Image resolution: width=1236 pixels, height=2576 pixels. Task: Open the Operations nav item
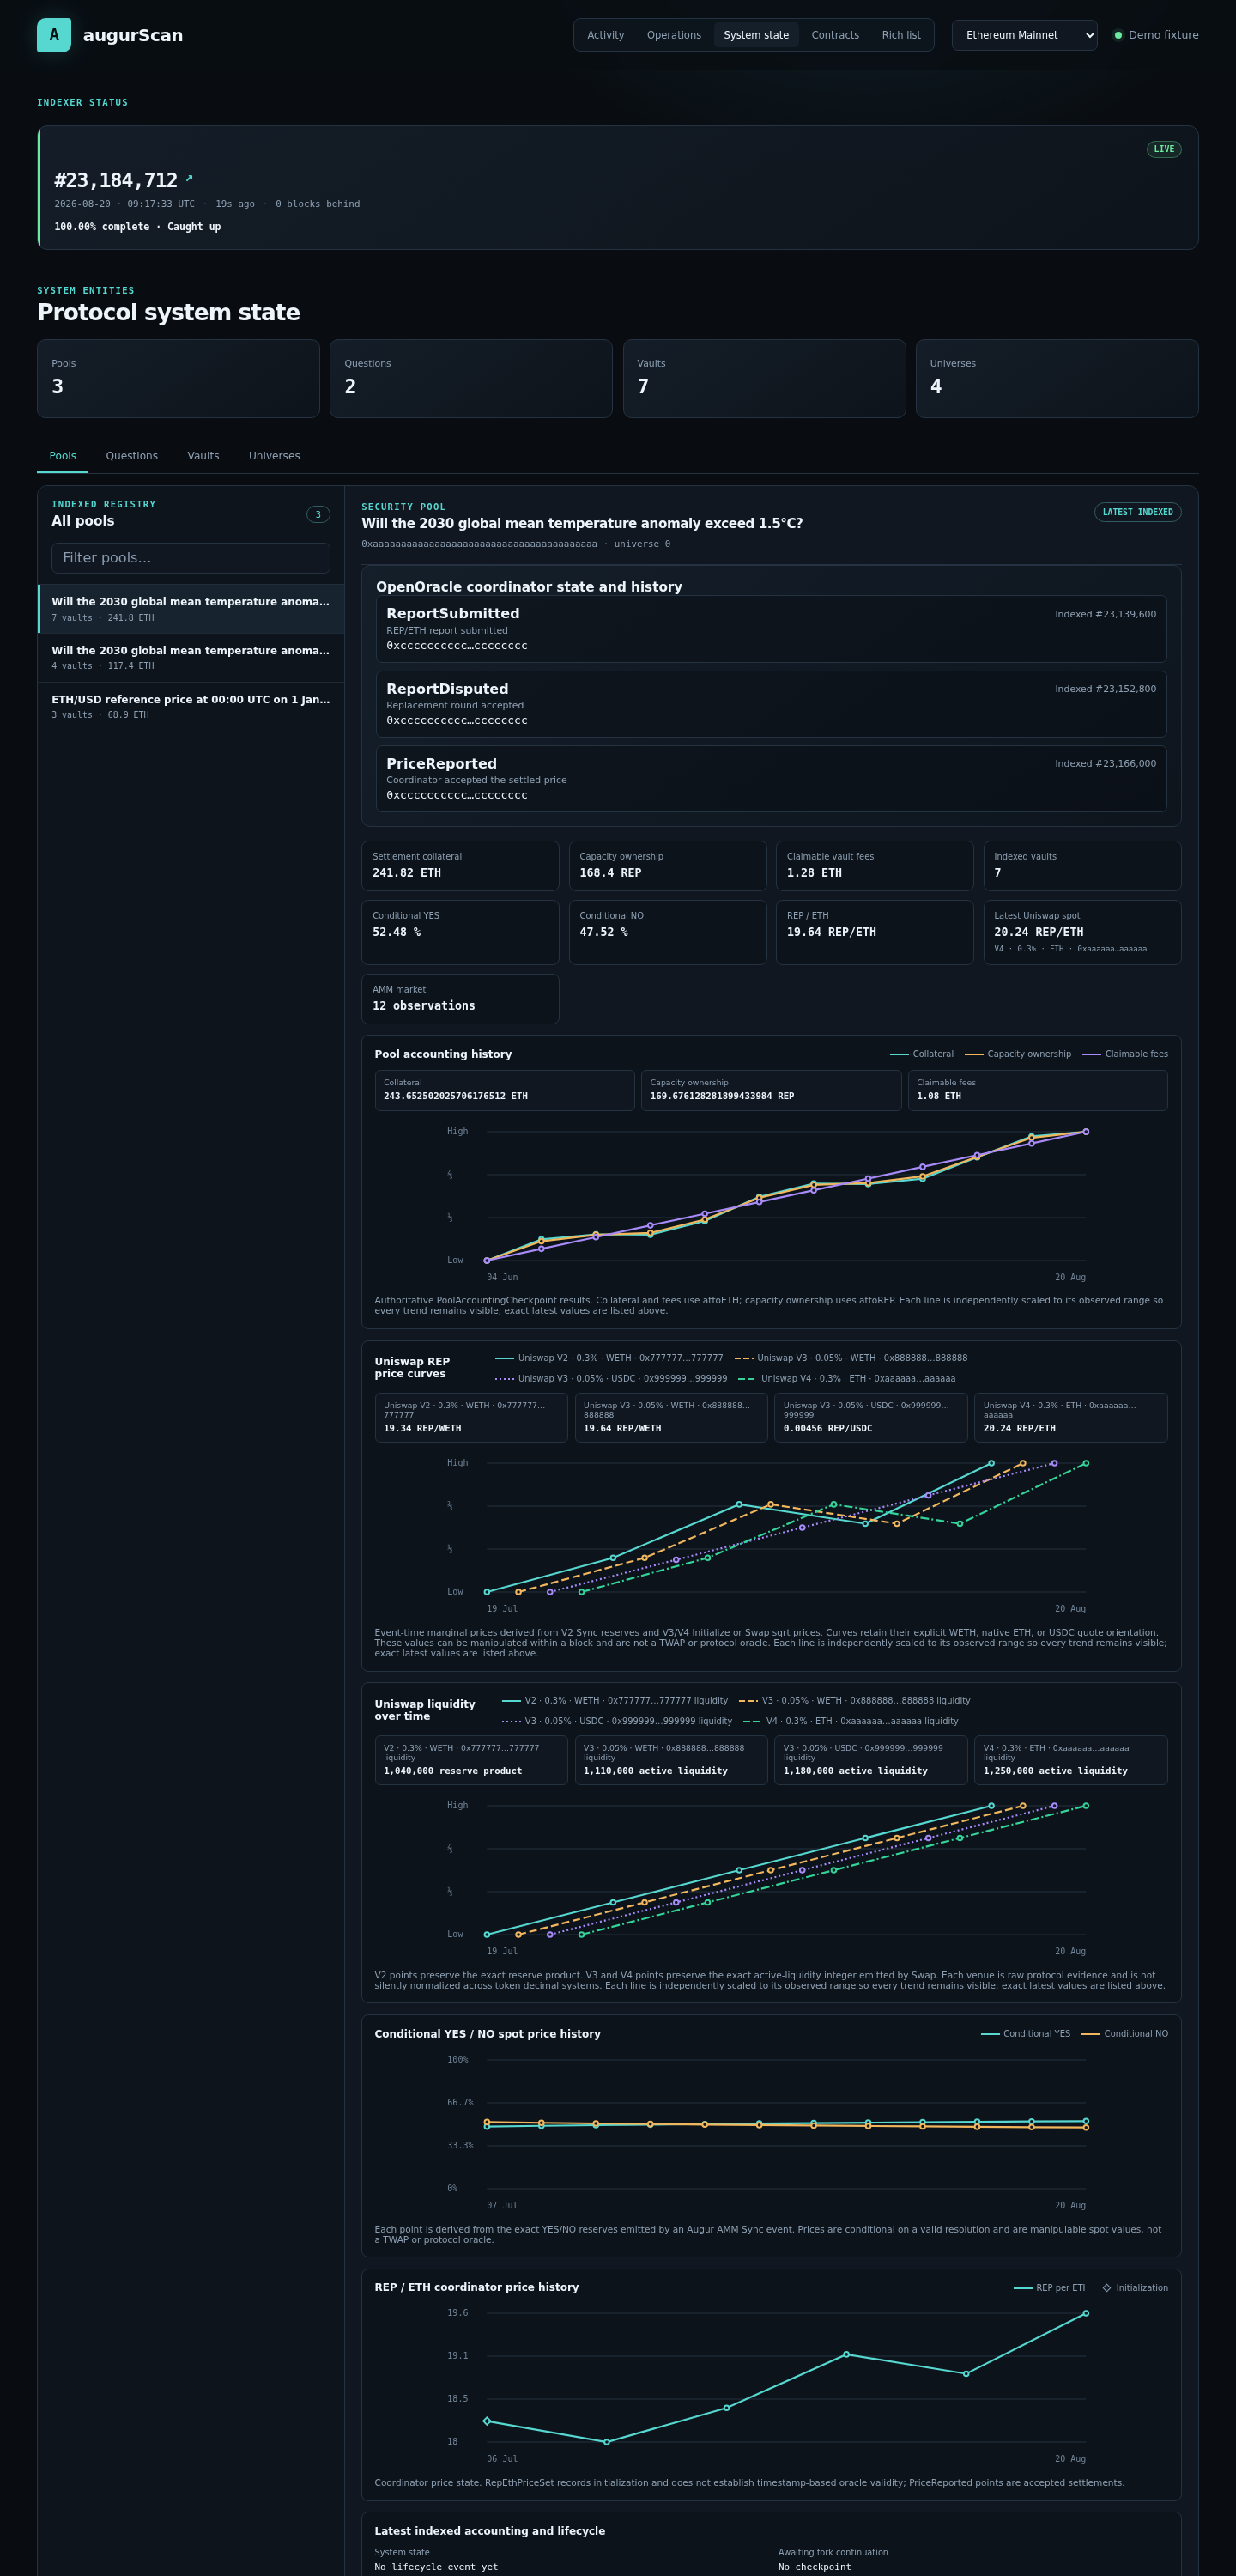click(674, 35)
